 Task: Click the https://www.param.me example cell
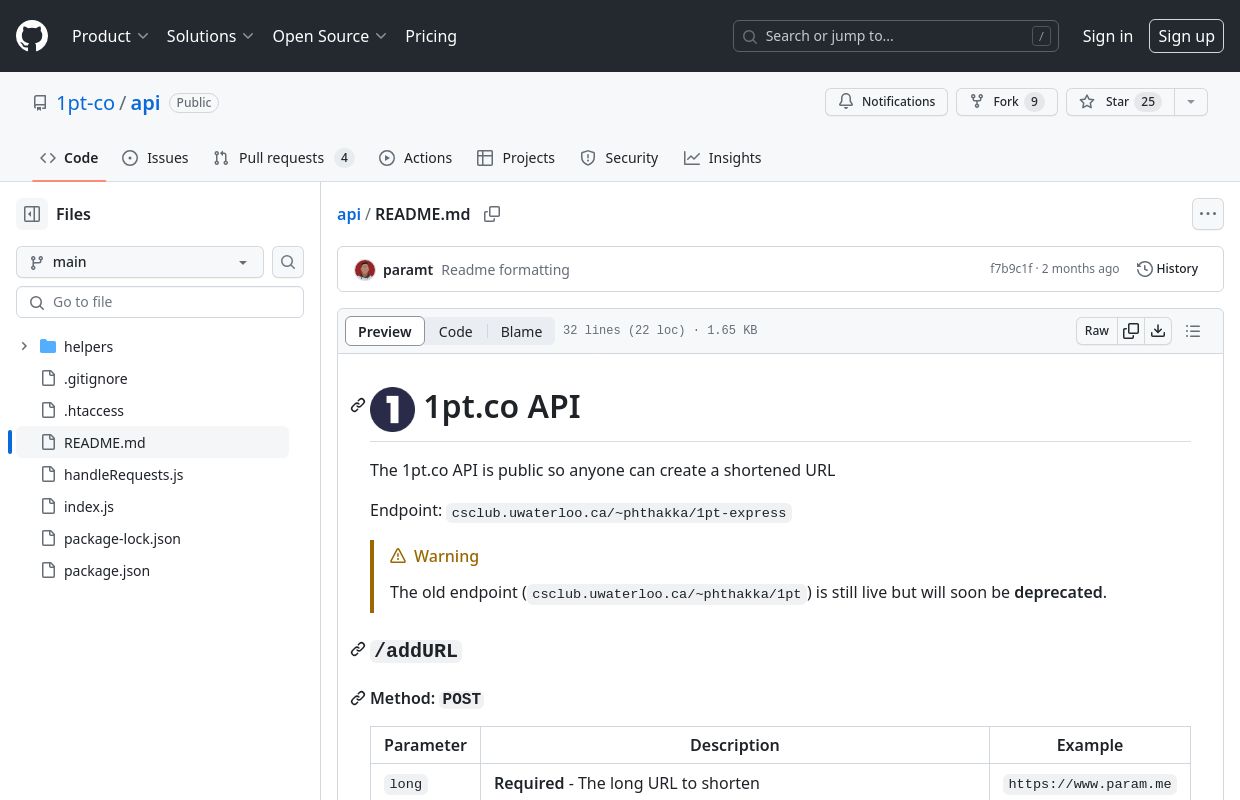point(1090,784)
